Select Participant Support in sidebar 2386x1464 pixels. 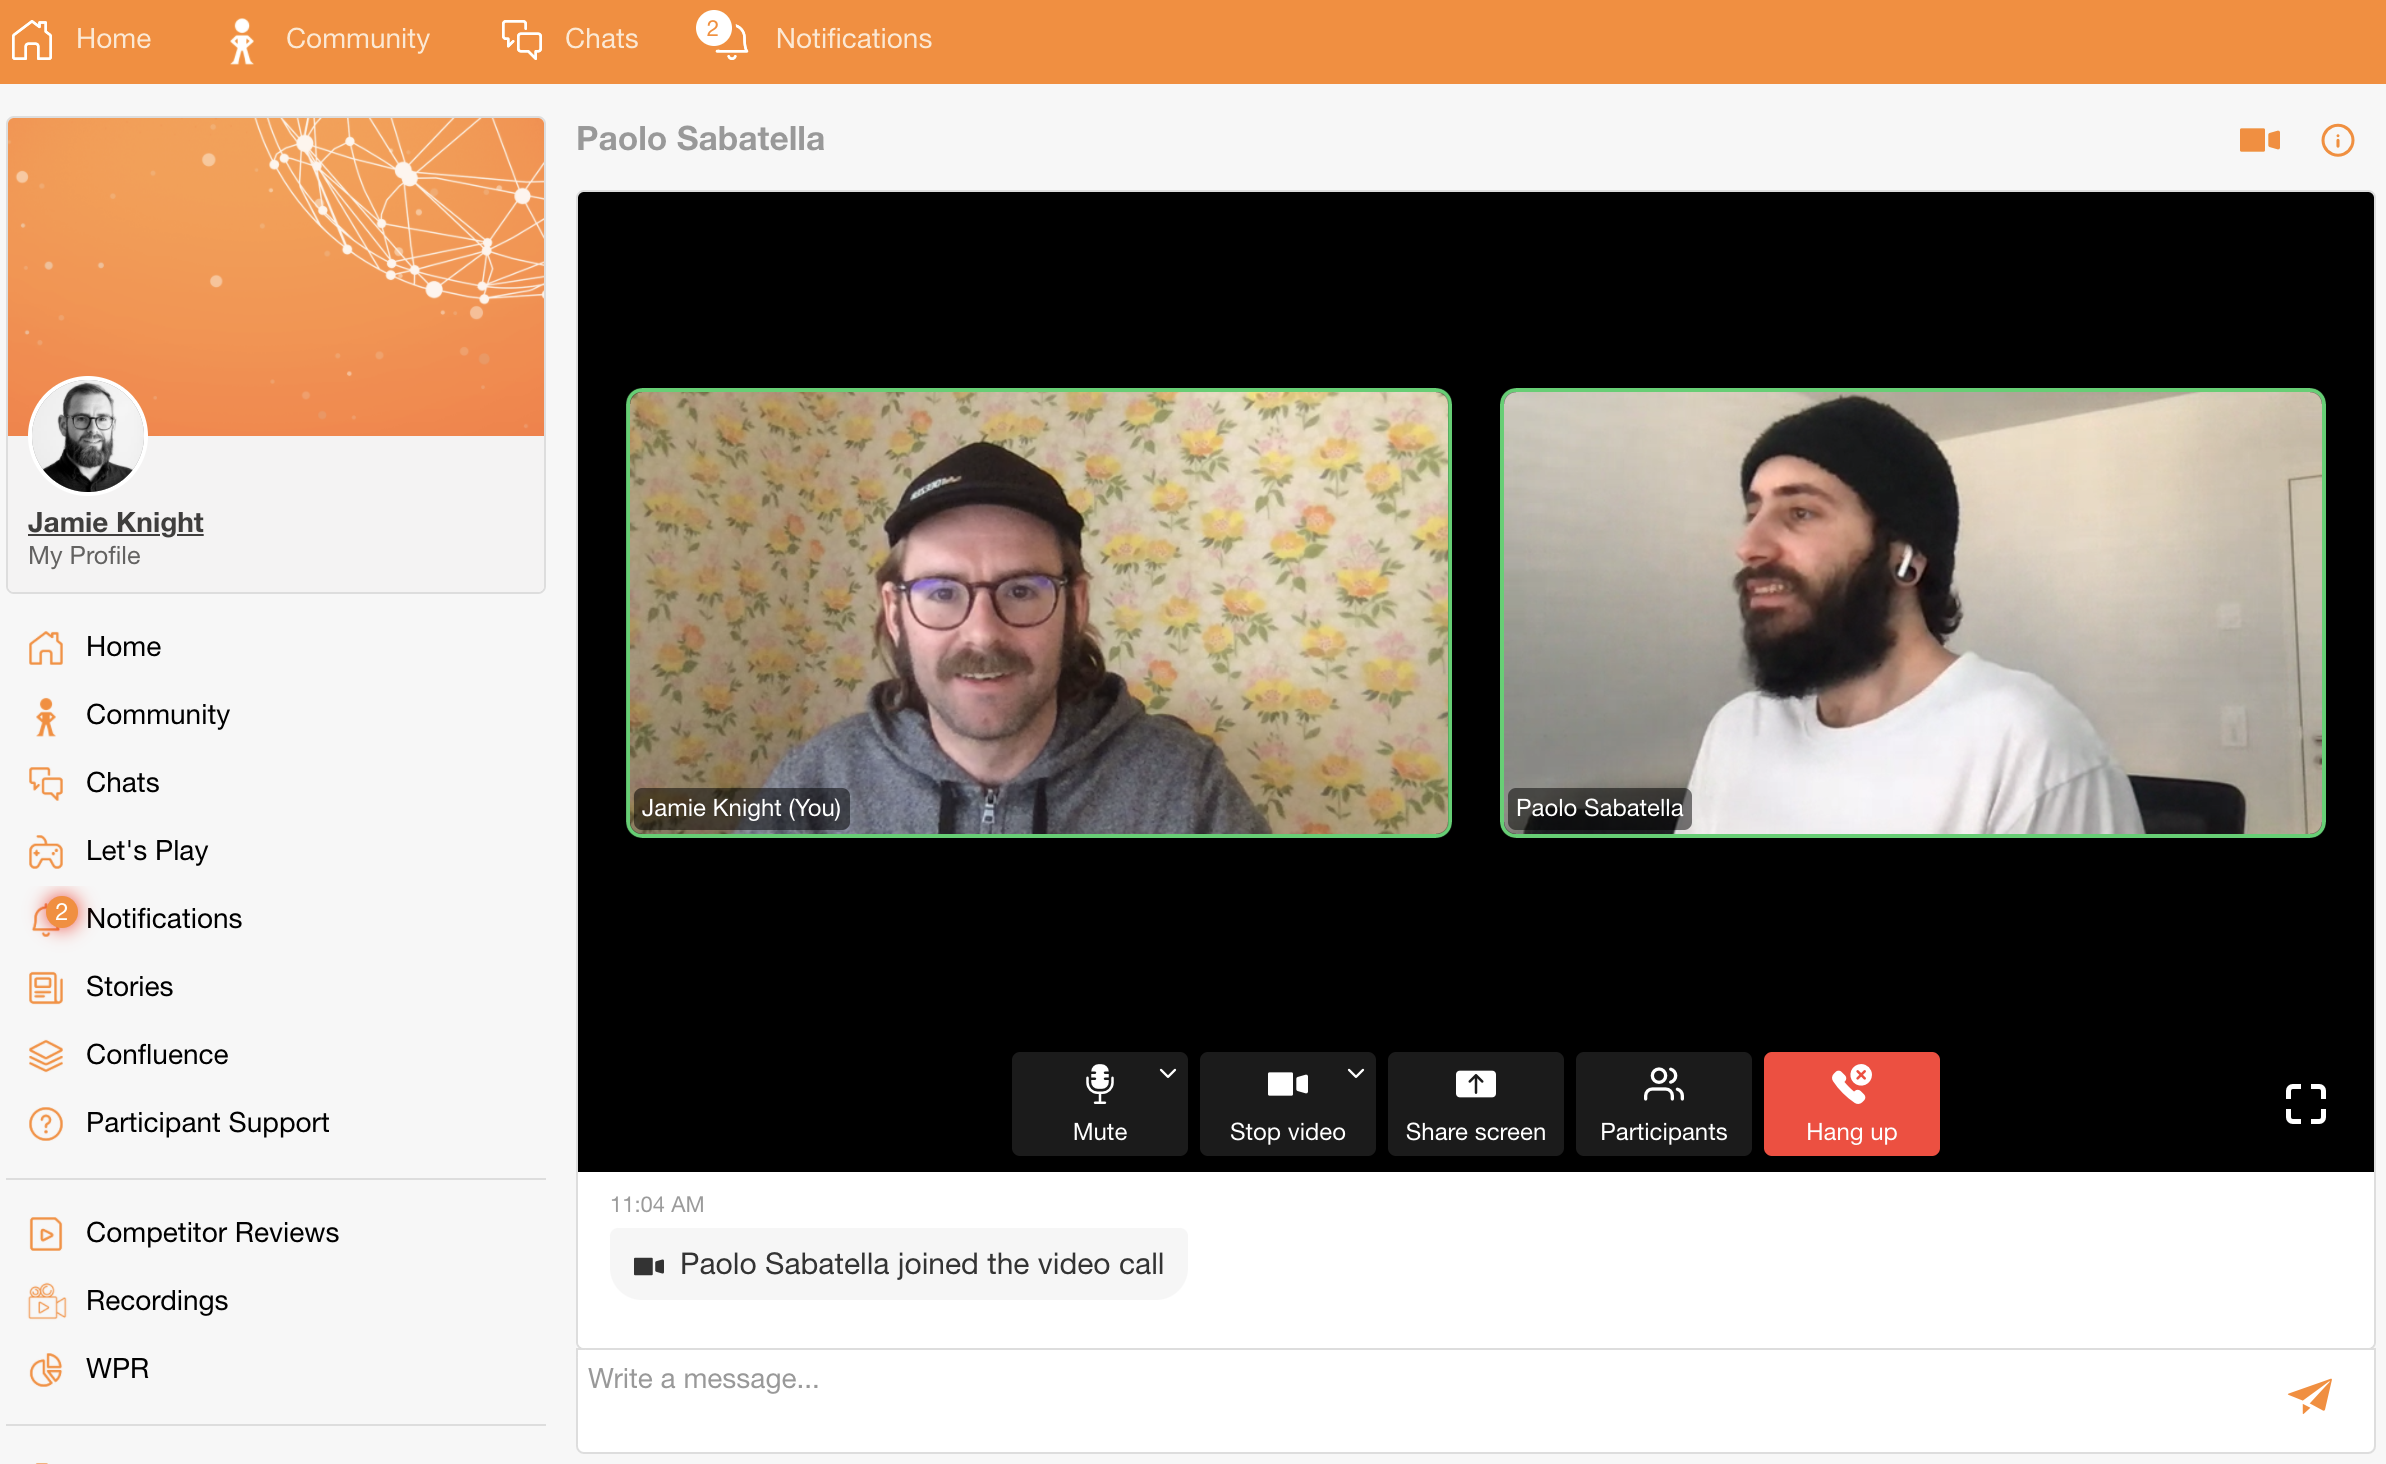tap(207, 1123)
